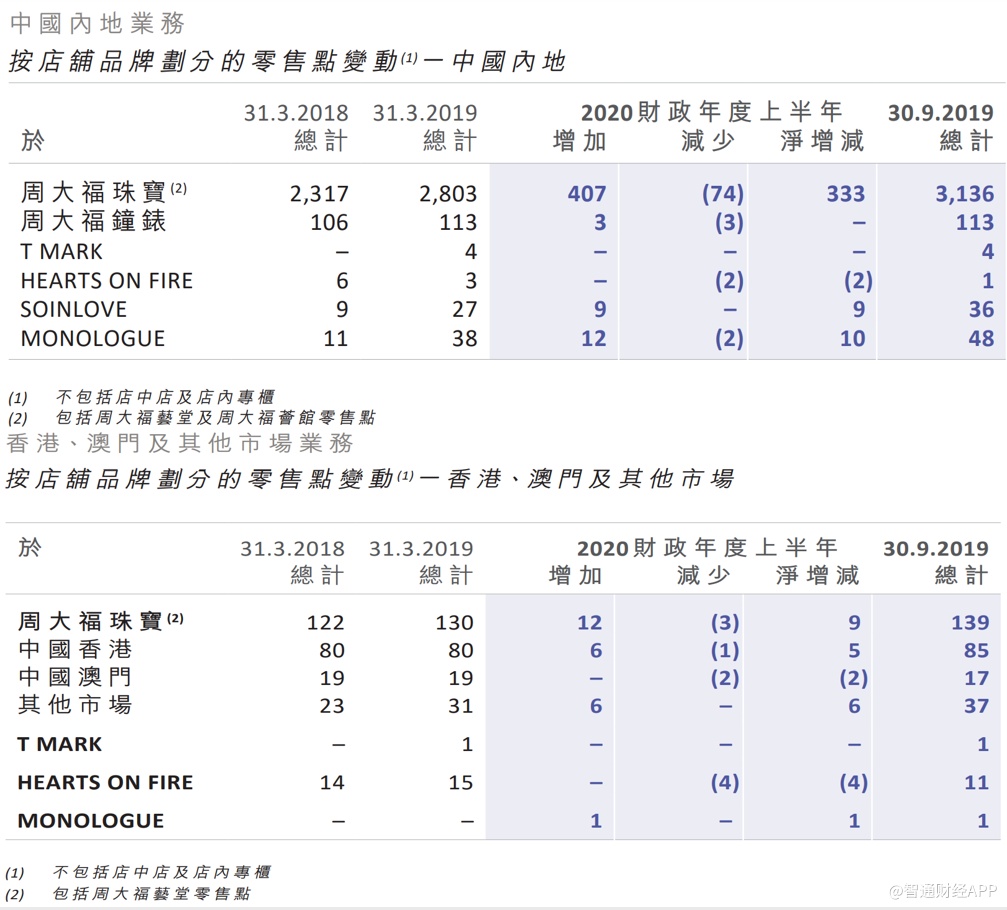Viewport: 1007px width, 910px height.
Task: Click value 31 in 其他市場 row
Action: [460, 706]
